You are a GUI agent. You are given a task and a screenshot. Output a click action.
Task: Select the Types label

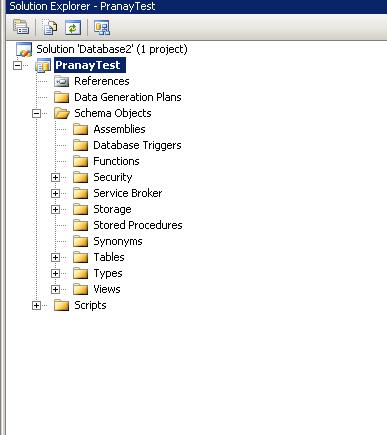(x=108, y=273)
